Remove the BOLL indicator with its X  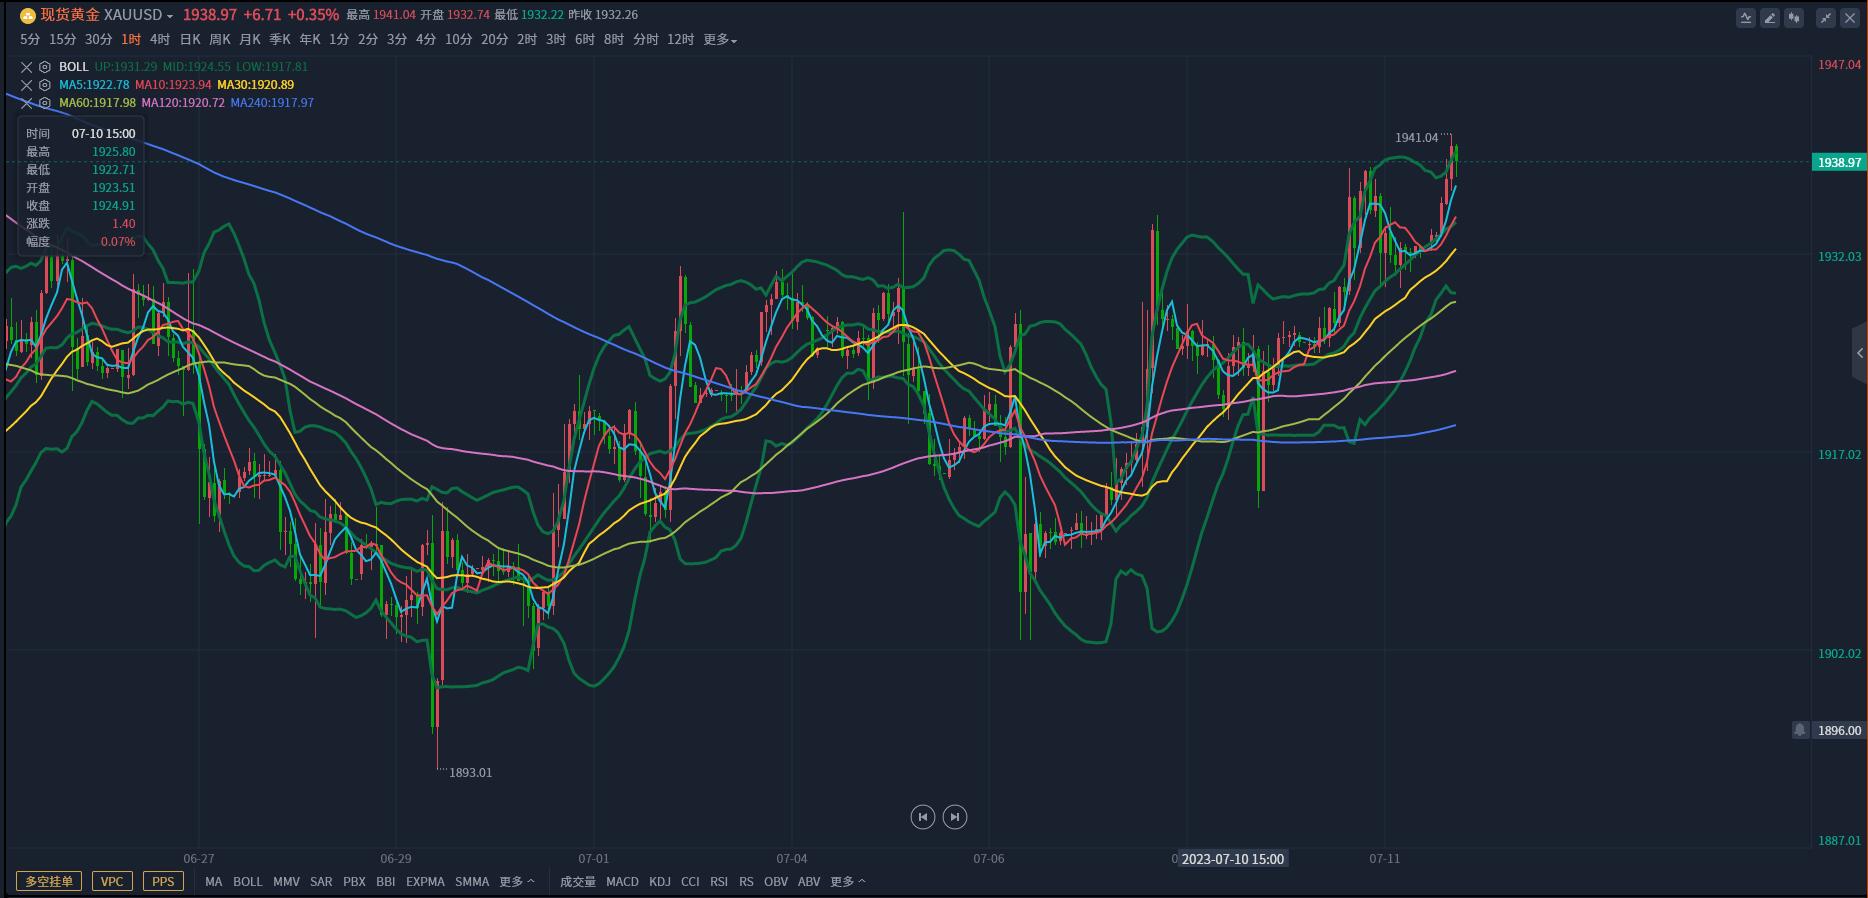27,67
